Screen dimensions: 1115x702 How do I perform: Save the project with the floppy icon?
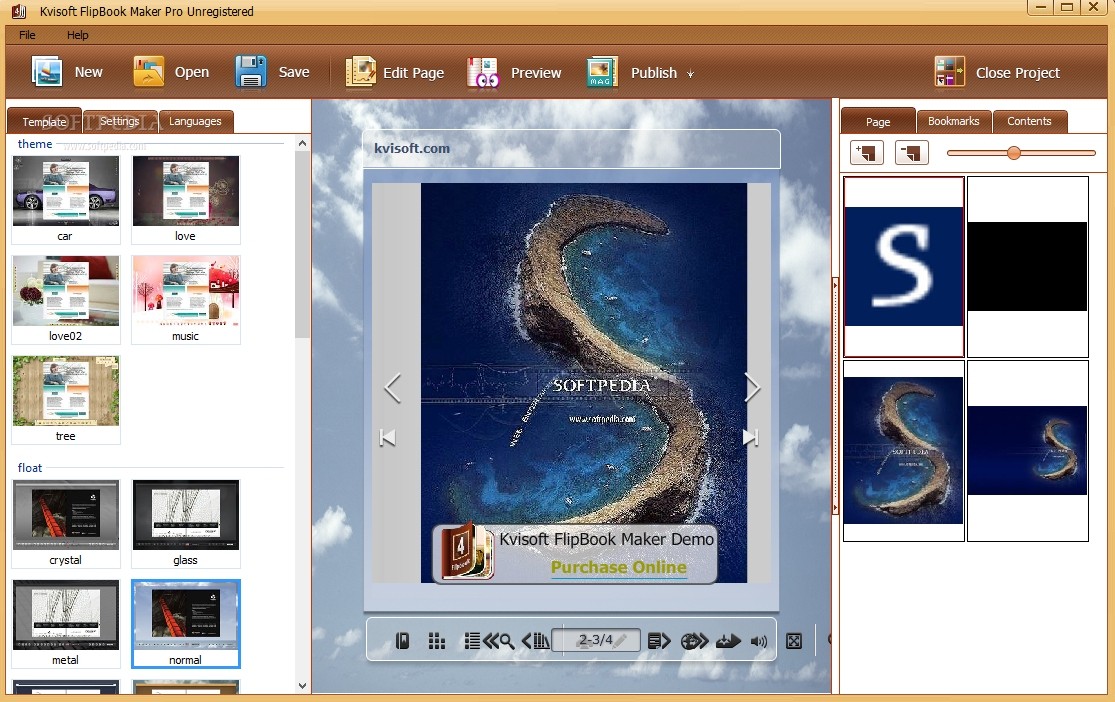click(250, 72)
